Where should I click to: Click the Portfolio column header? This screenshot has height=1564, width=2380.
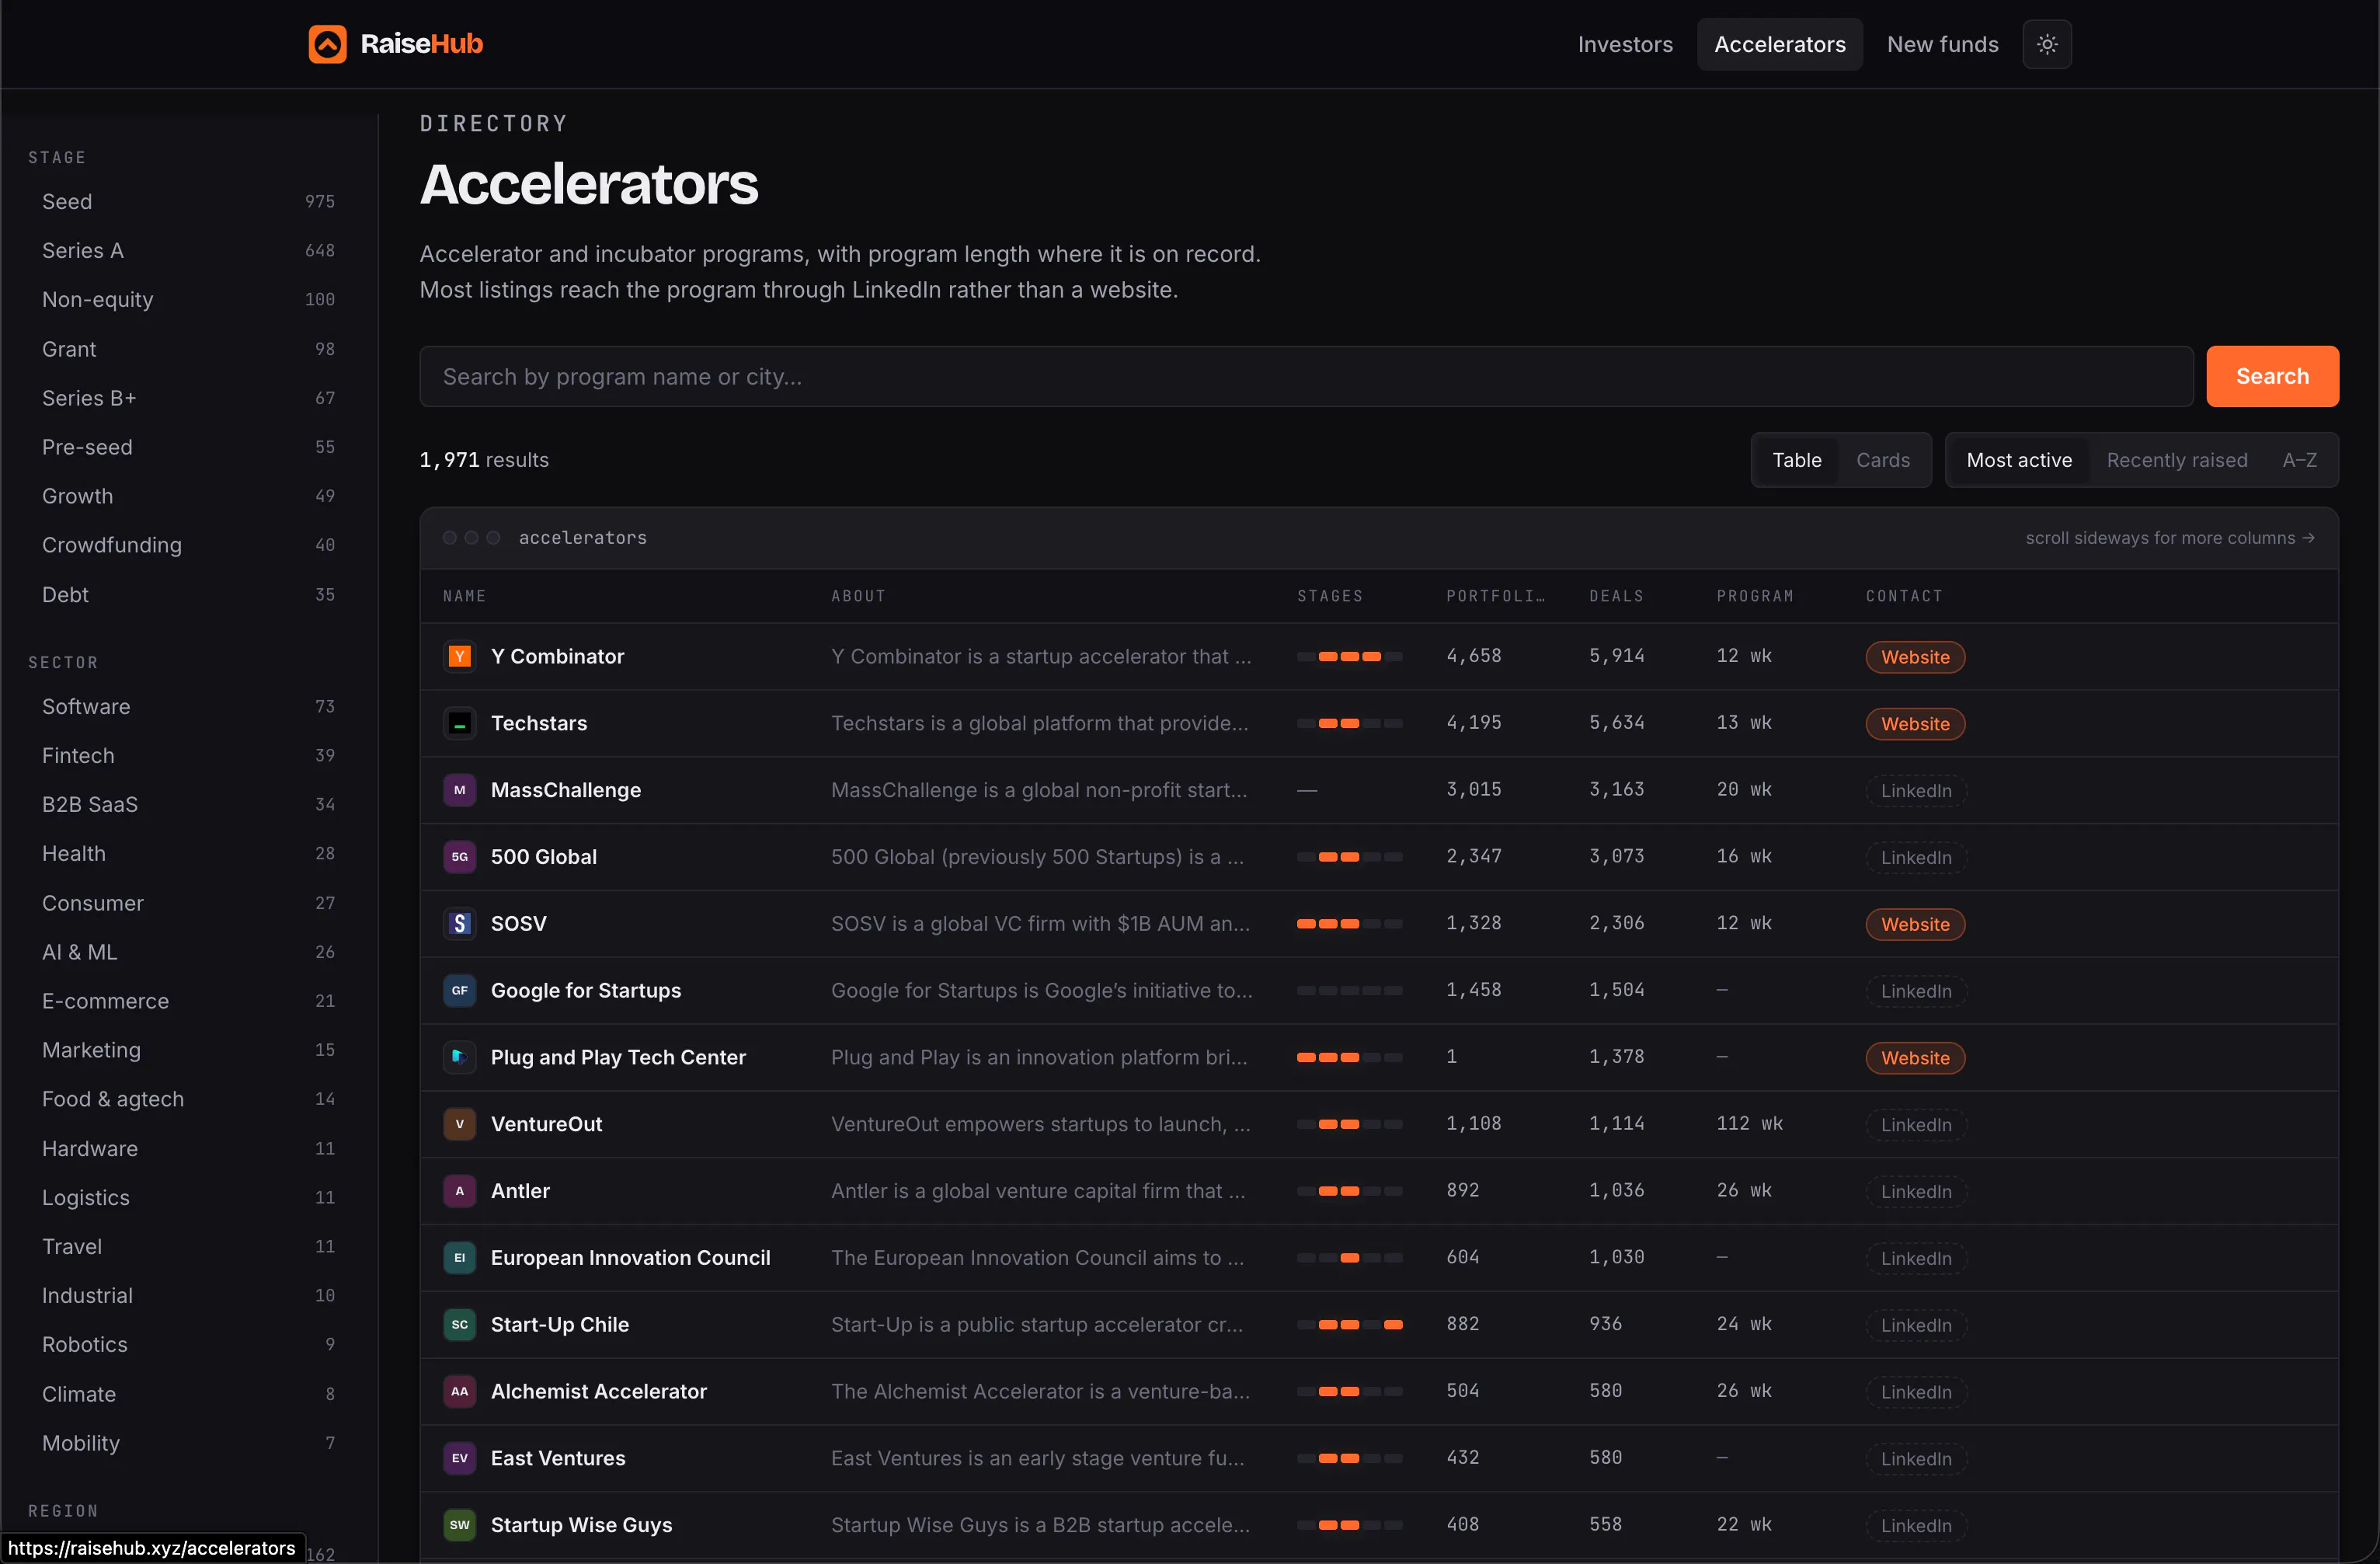(1495, 596)
